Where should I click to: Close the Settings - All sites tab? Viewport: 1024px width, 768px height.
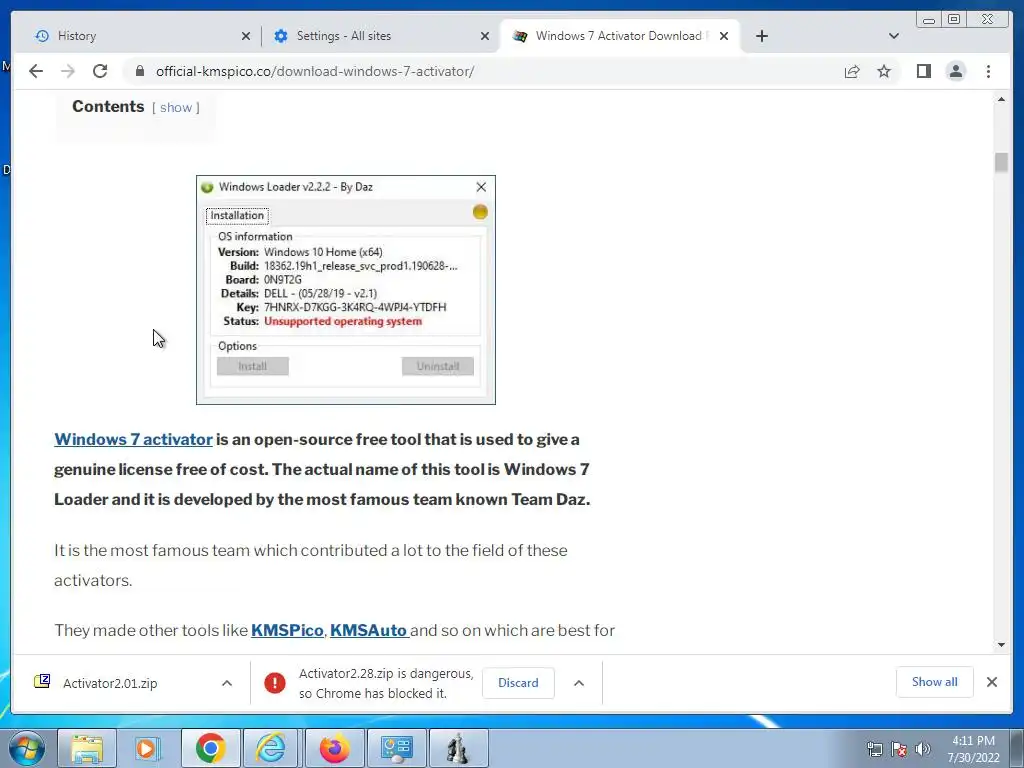coord(485,36)
